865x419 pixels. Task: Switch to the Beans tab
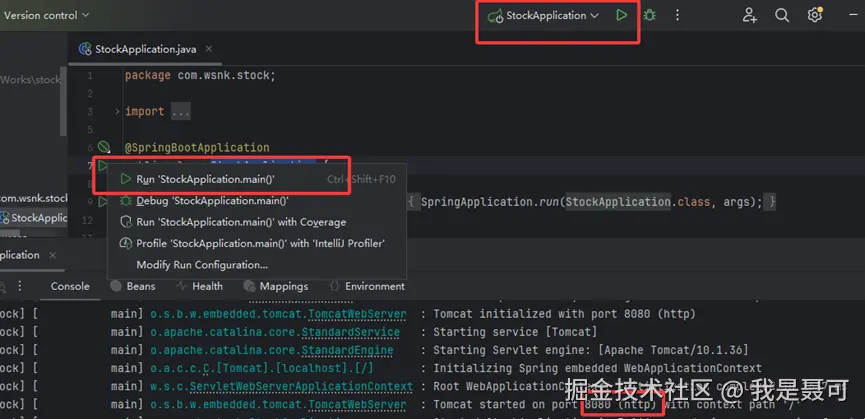click(133, 286)
